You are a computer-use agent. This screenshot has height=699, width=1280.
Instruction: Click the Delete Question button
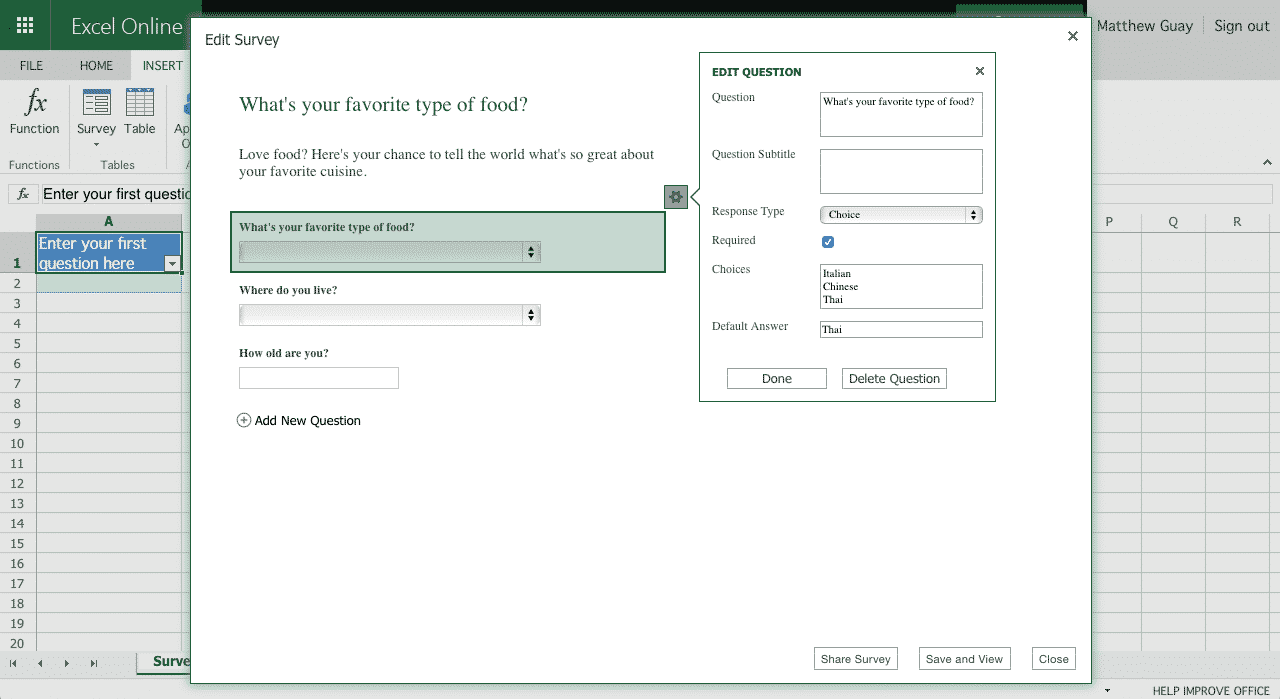point(894,379)
